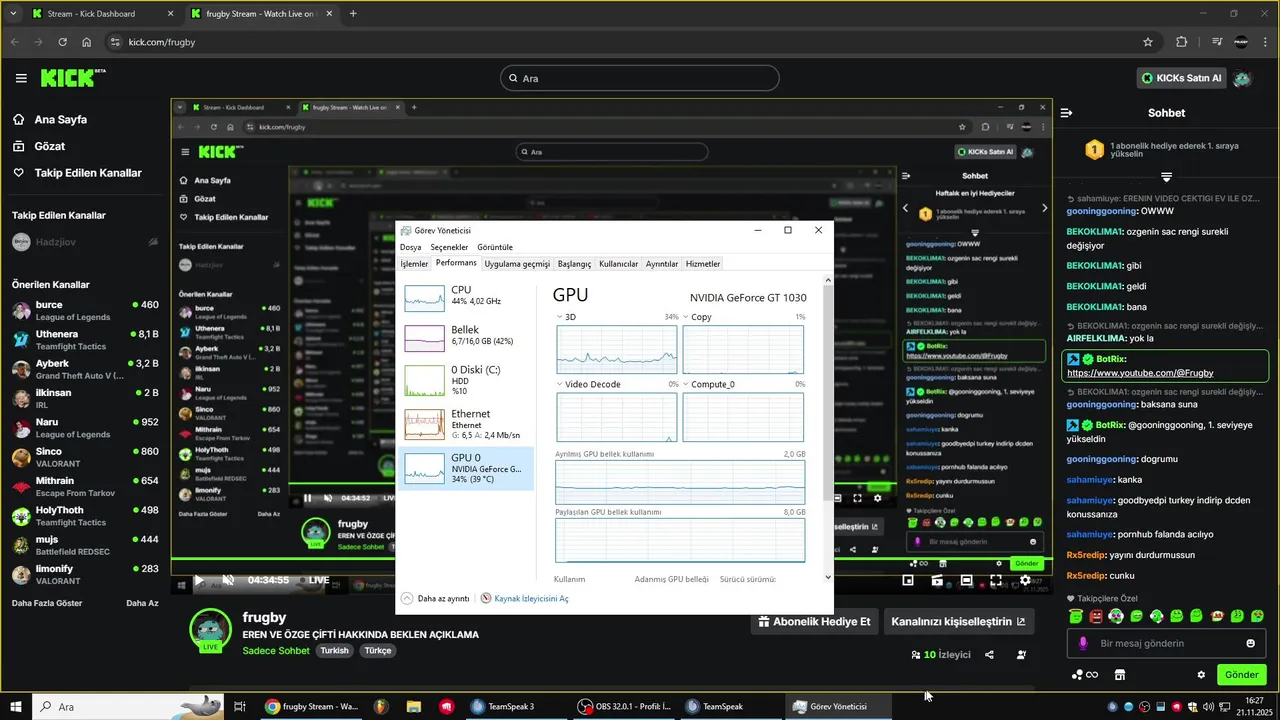
Task: Click the Kicks balance icon below chat input
Action: pyautogui.click(x=1084, y=675)
